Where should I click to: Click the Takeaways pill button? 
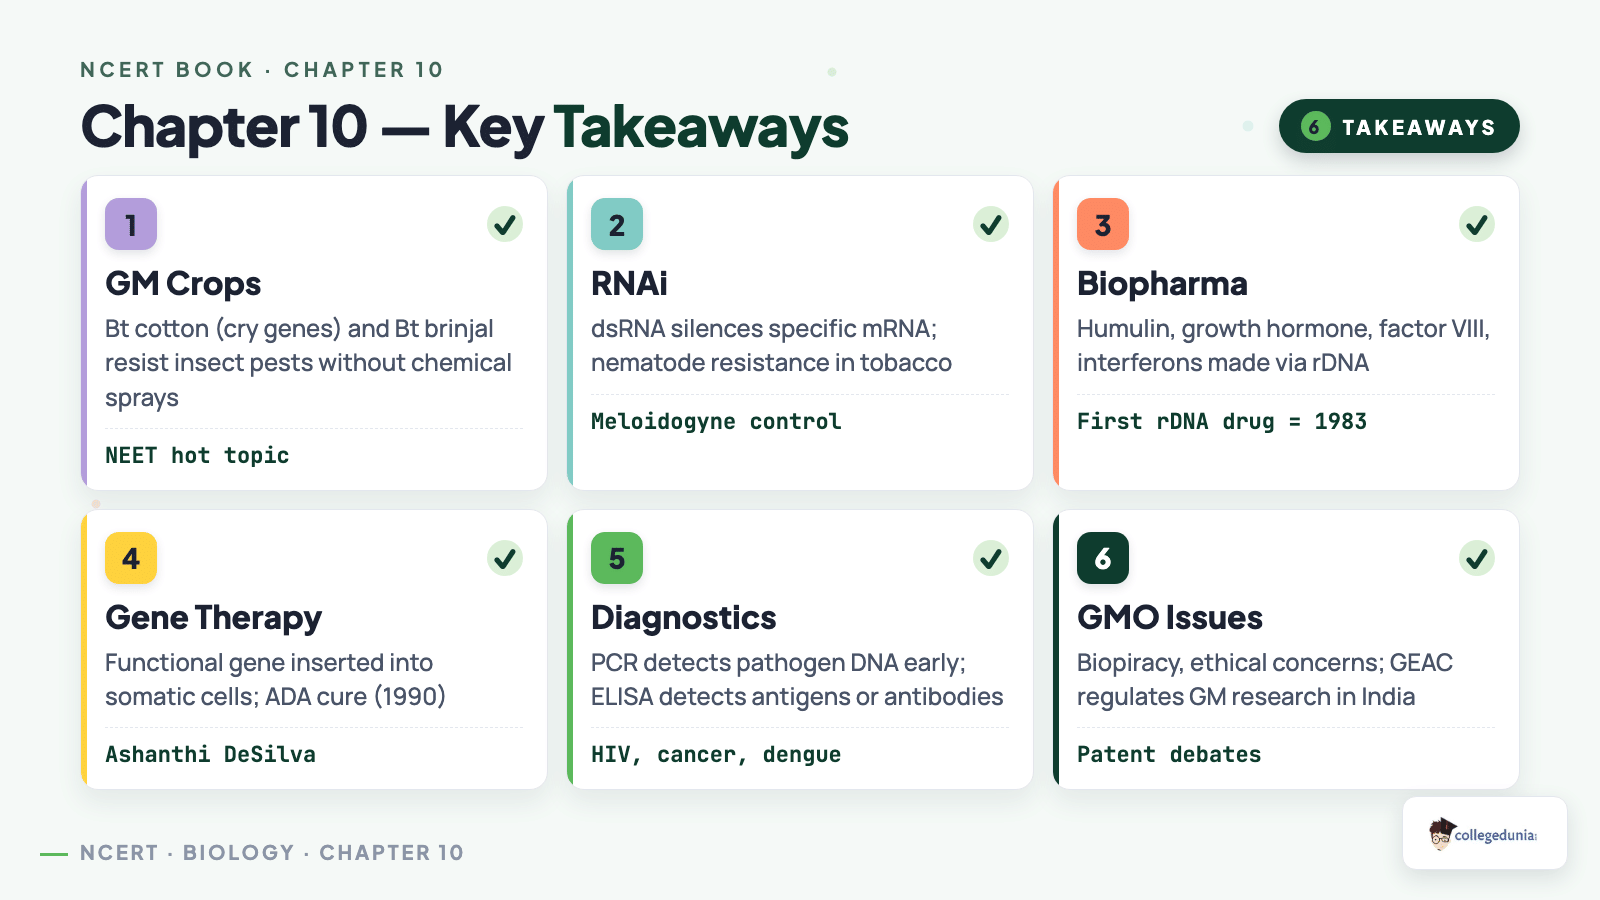[1399, 126]
